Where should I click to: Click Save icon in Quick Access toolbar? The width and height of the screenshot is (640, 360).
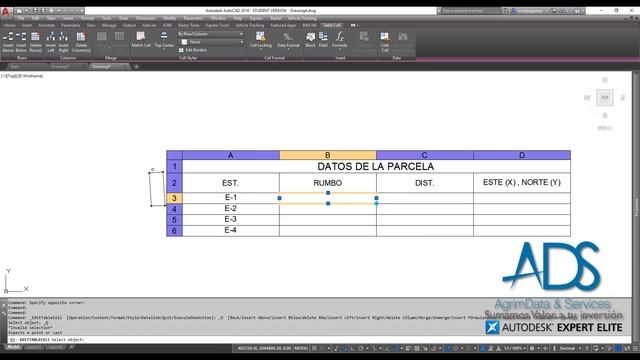tap(35, 11)
